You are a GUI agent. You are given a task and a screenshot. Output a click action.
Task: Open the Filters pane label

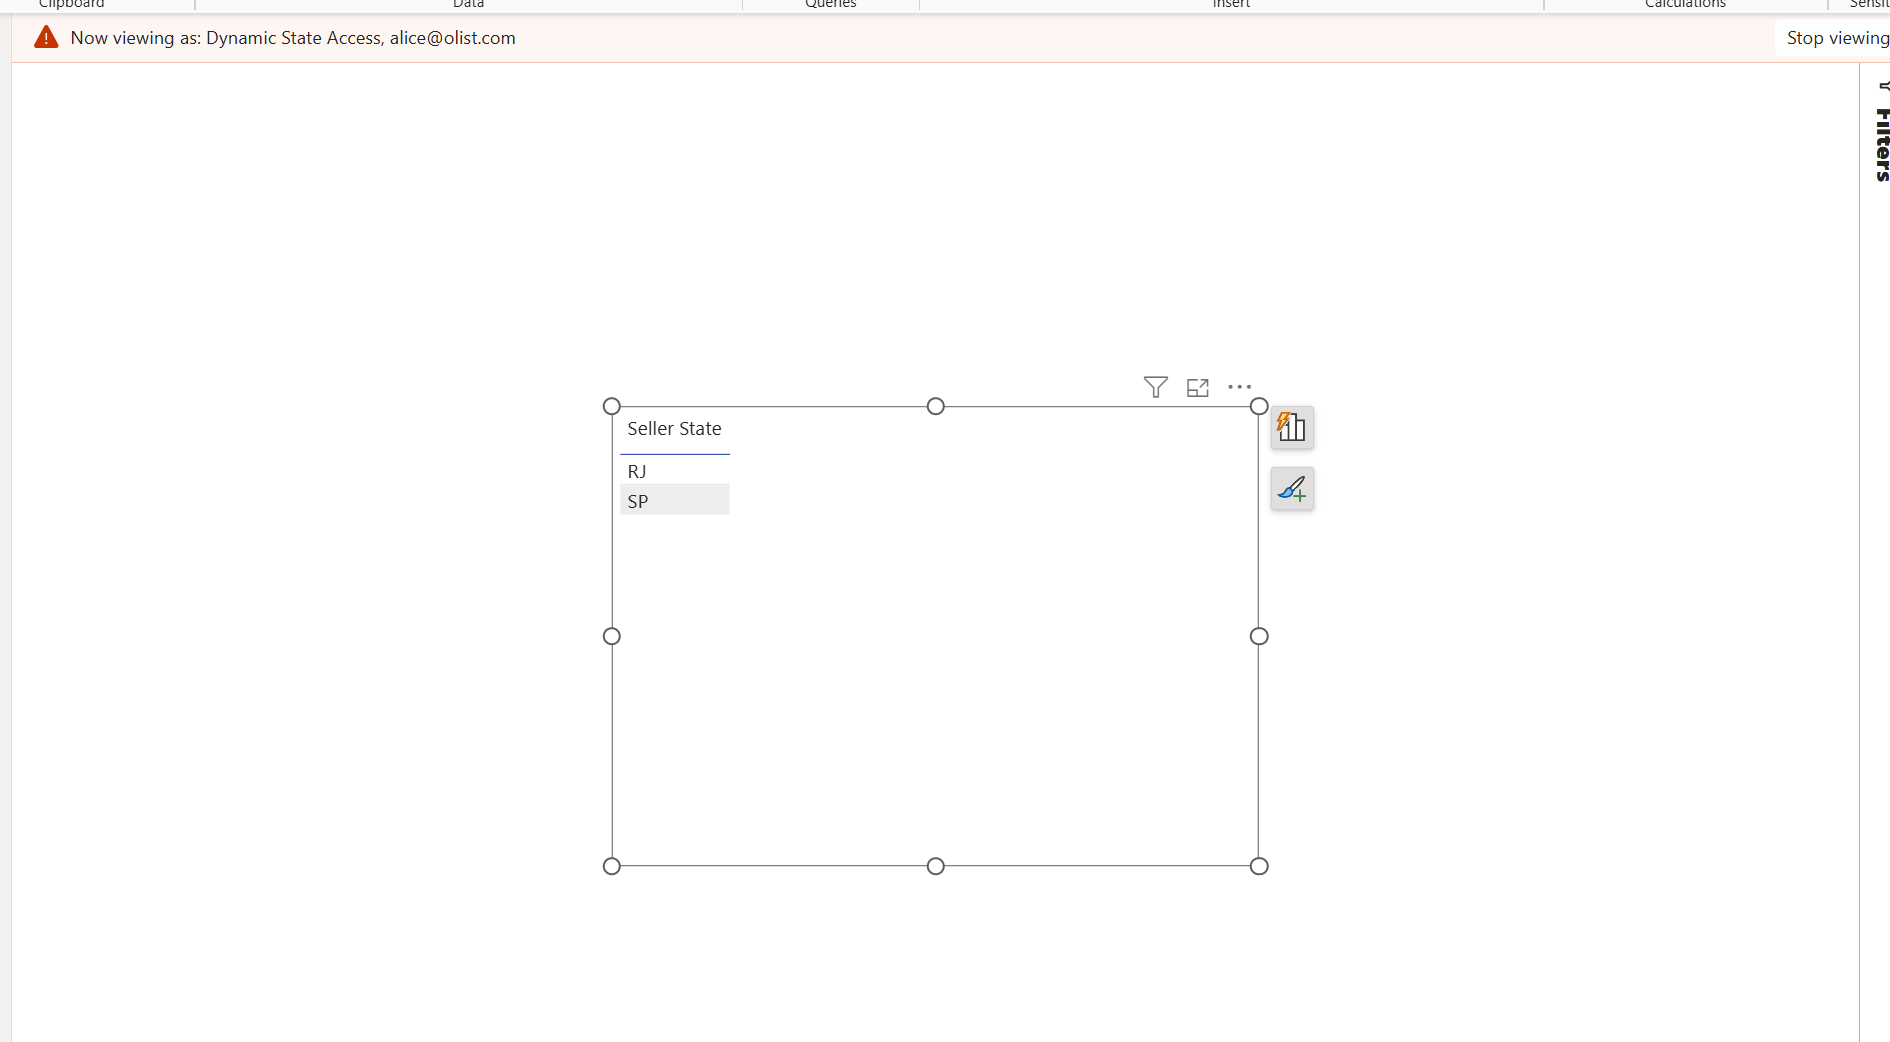click(1882, 145)
